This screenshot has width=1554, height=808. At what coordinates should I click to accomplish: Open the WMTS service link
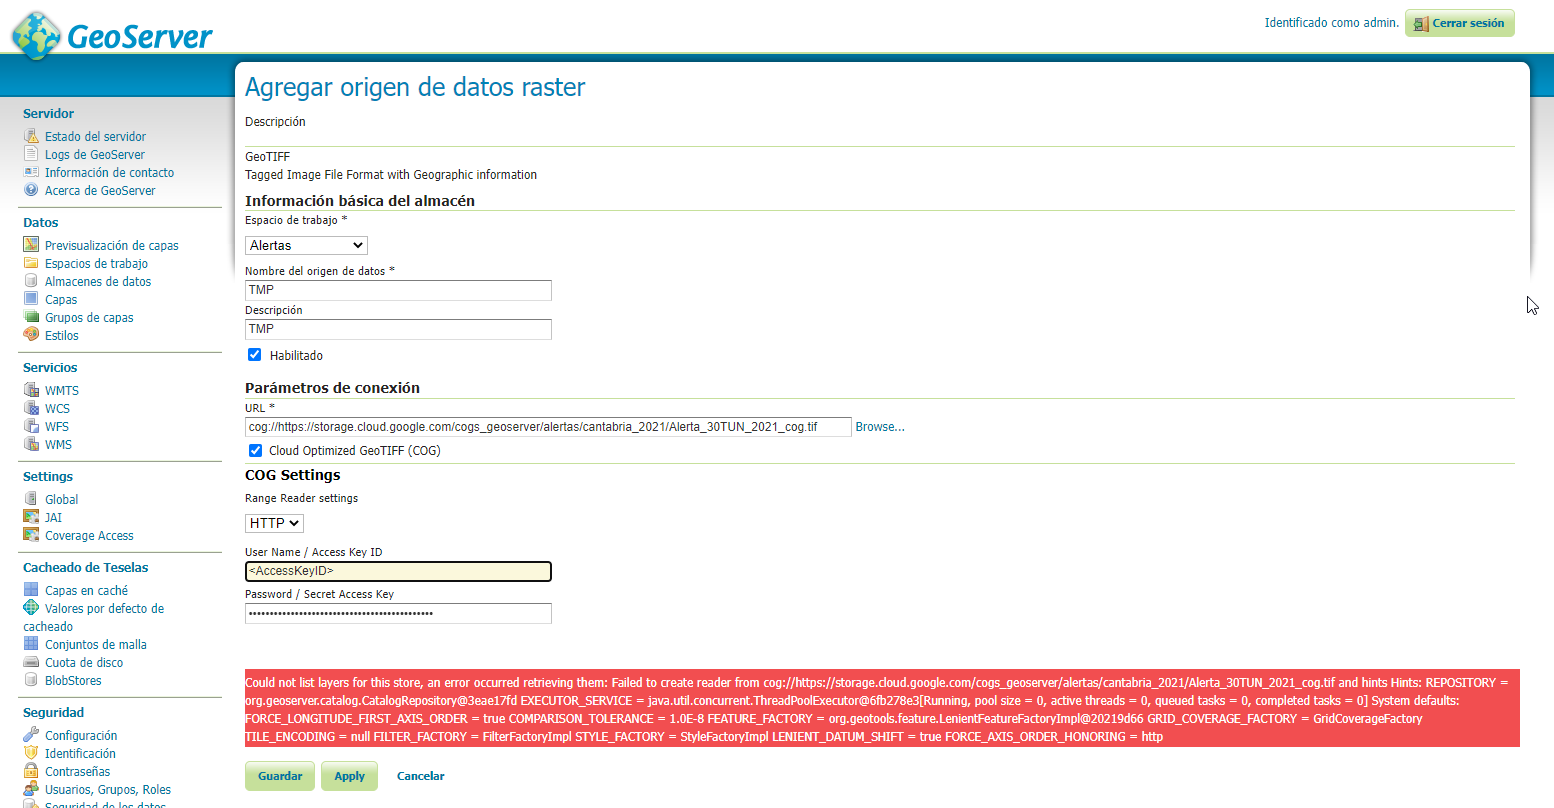click(x=62, y=390)
